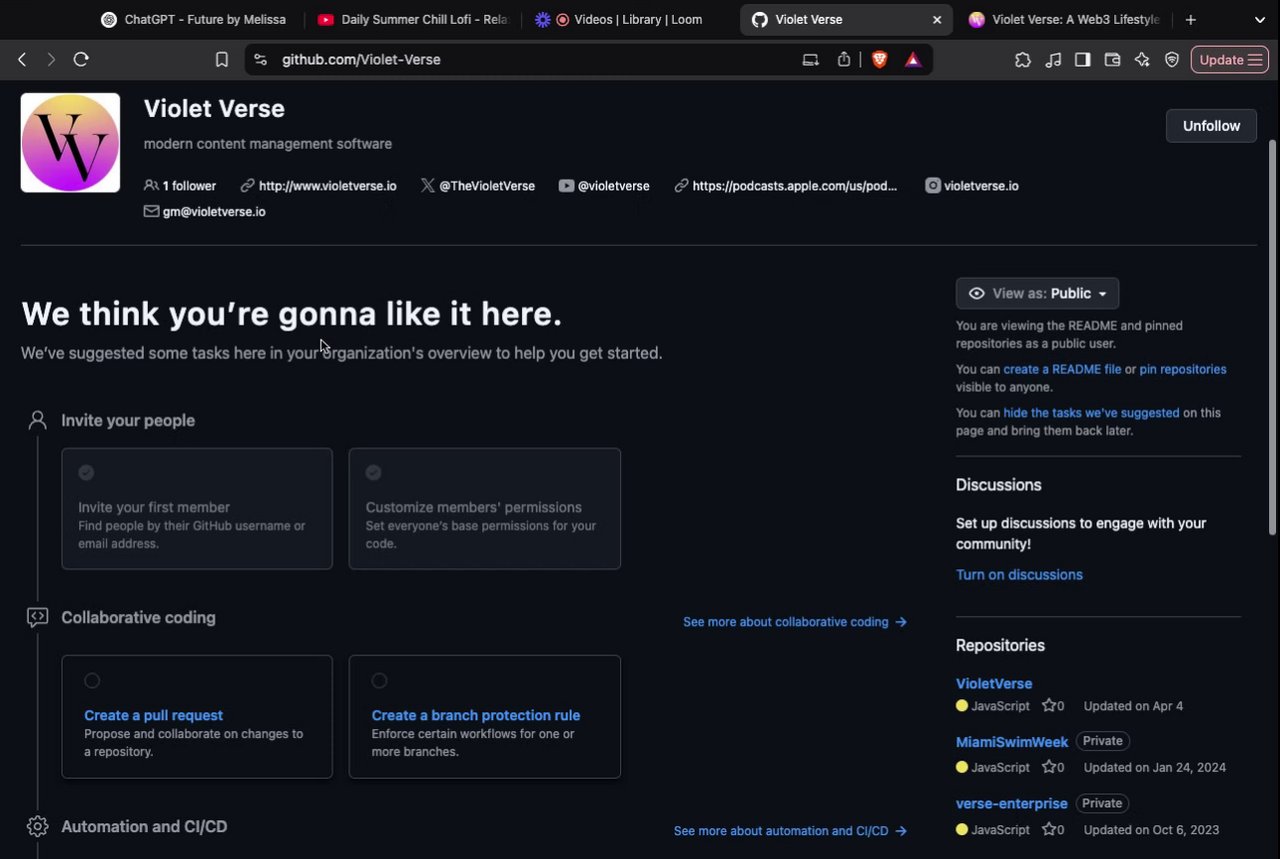Click the page vertical scrollbar
The height and width of the screenshot is (859, 1280).
click(1272, 337)
